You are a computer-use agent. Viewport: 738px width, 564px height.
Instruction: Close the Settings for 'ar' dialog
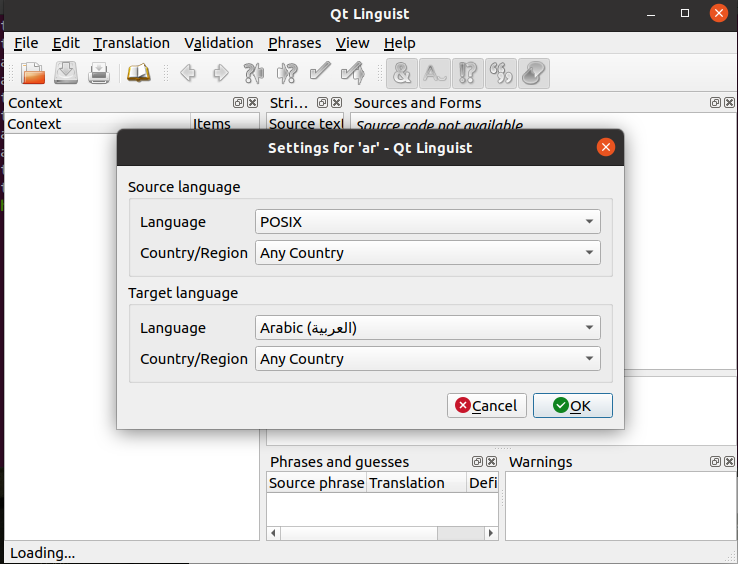606,147
